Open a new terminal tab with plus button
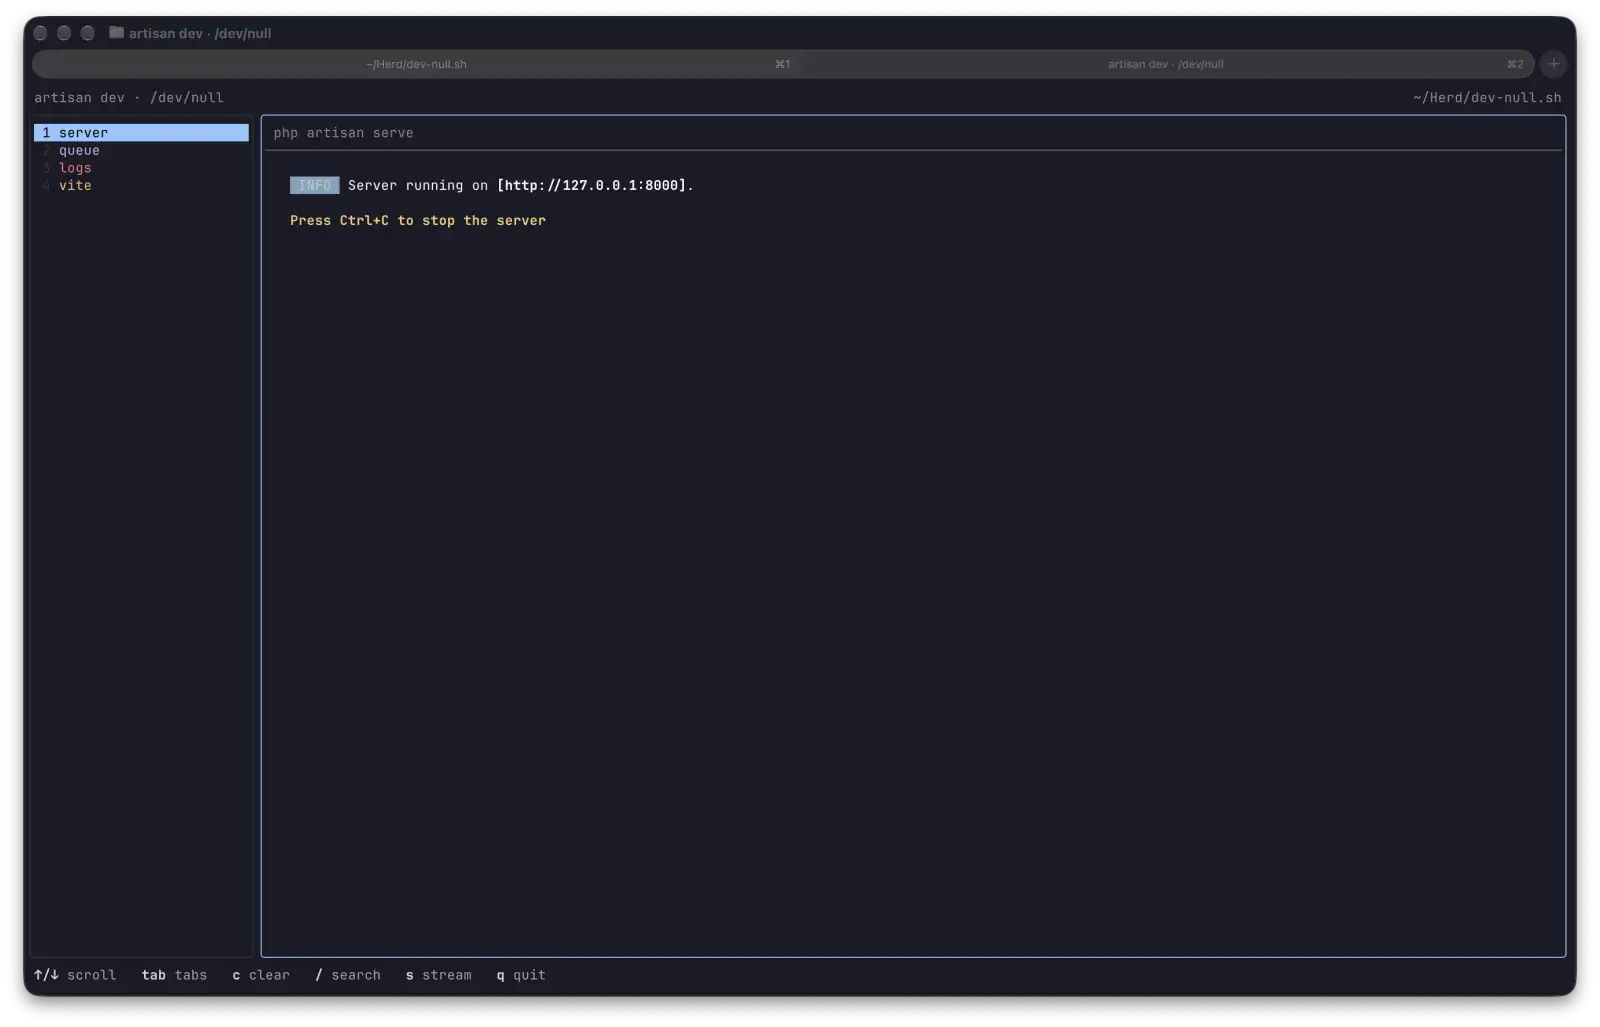1600x1027 pixels. [x=1553, y=64]
